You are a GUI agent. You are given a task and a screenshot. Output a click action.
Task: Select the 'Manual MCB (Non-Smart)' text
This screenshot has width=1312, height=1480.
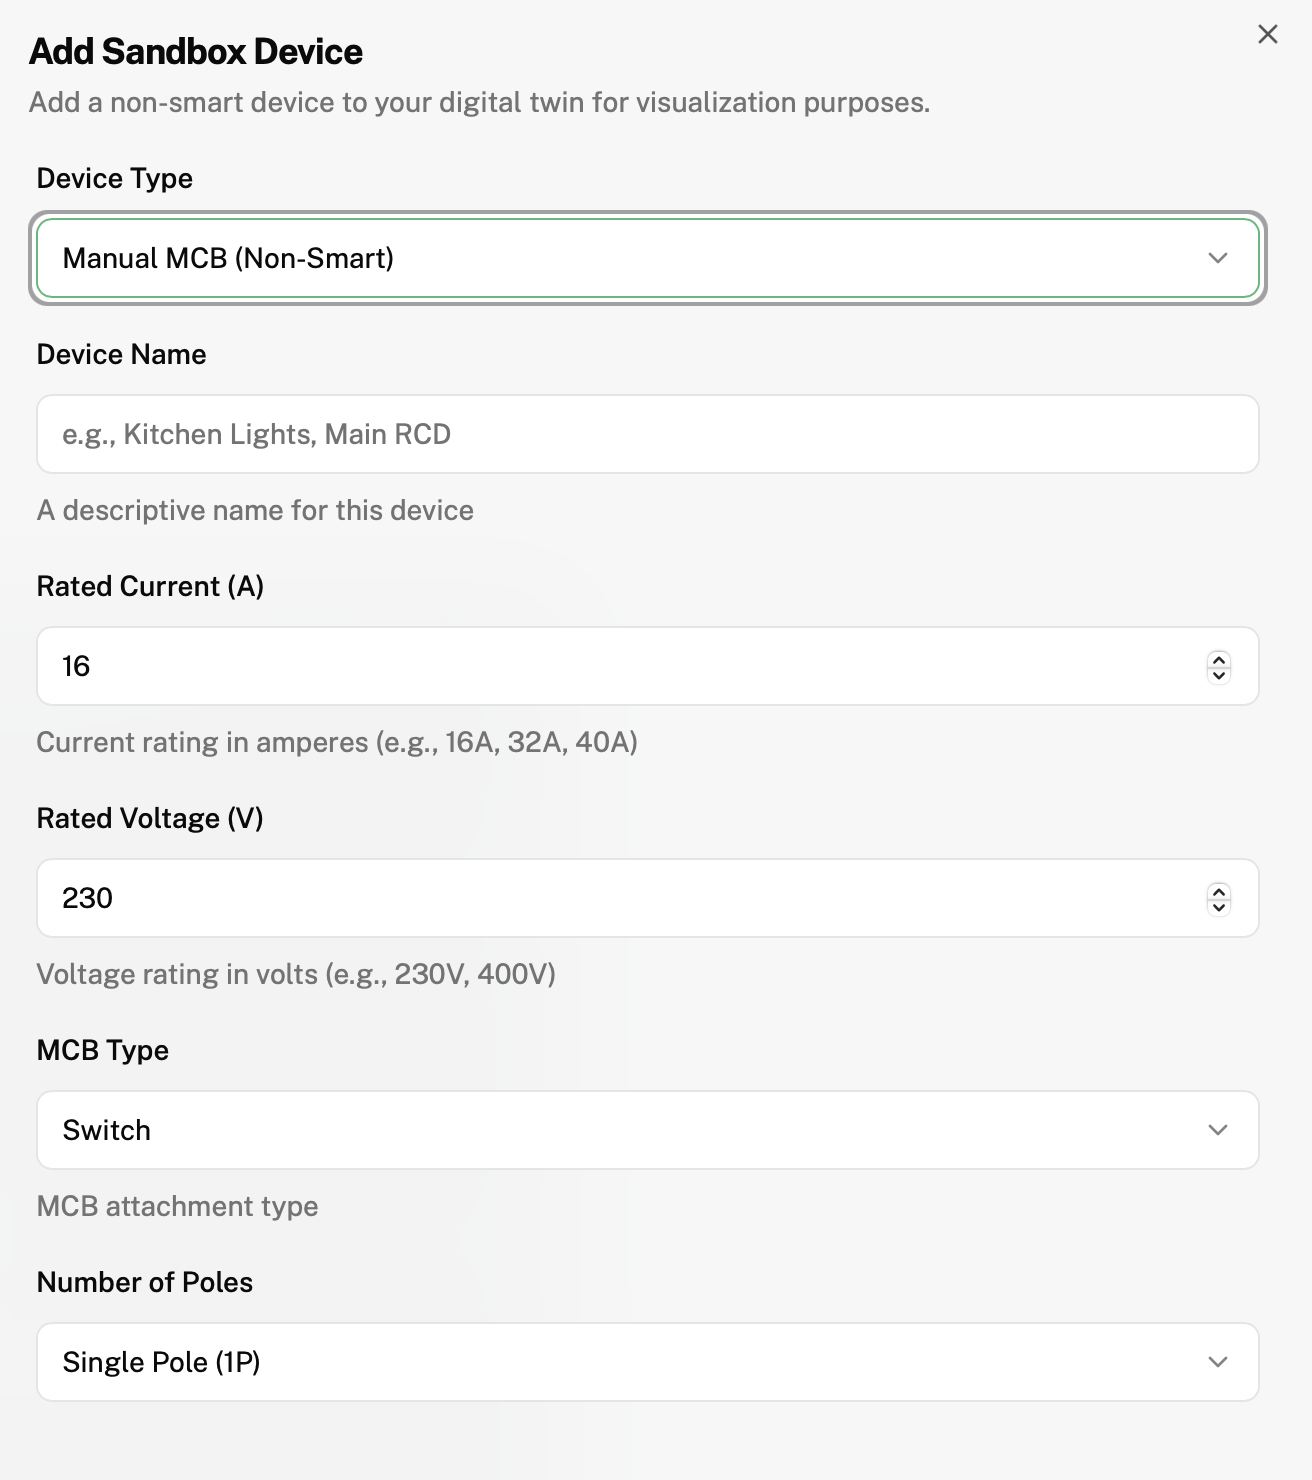pos(228,258)
